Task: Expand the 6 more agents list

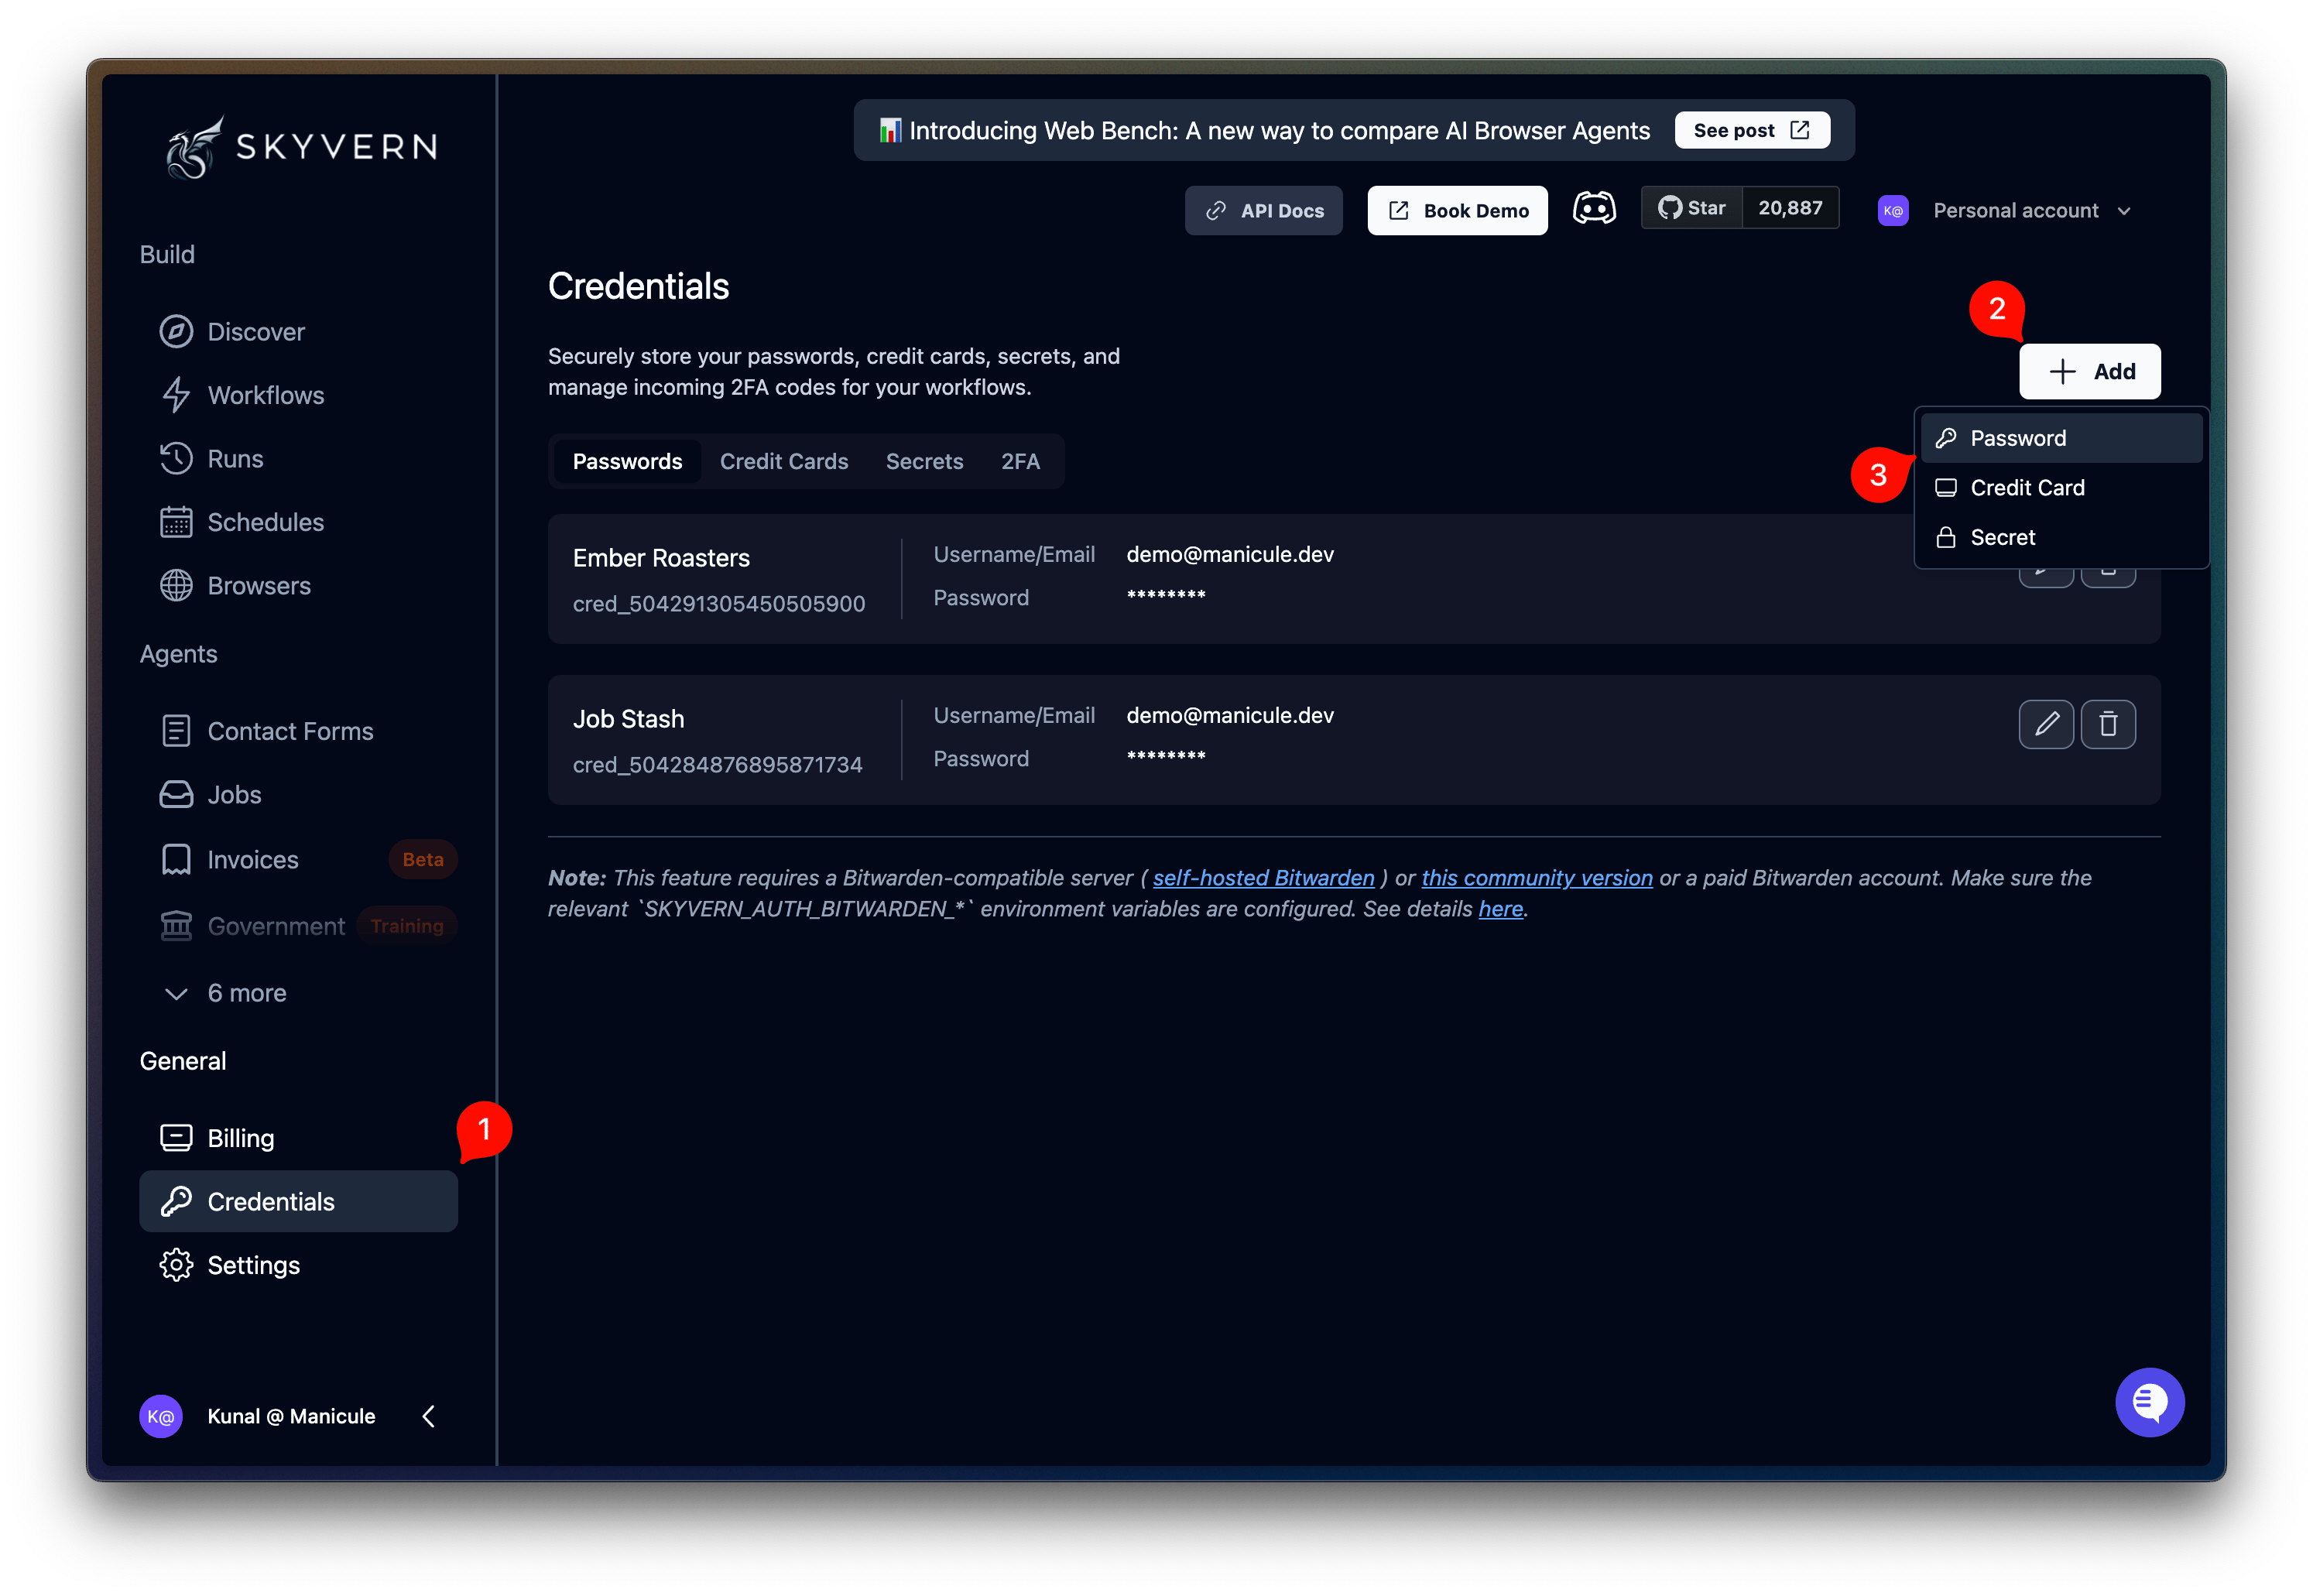Action: [298, 993]
